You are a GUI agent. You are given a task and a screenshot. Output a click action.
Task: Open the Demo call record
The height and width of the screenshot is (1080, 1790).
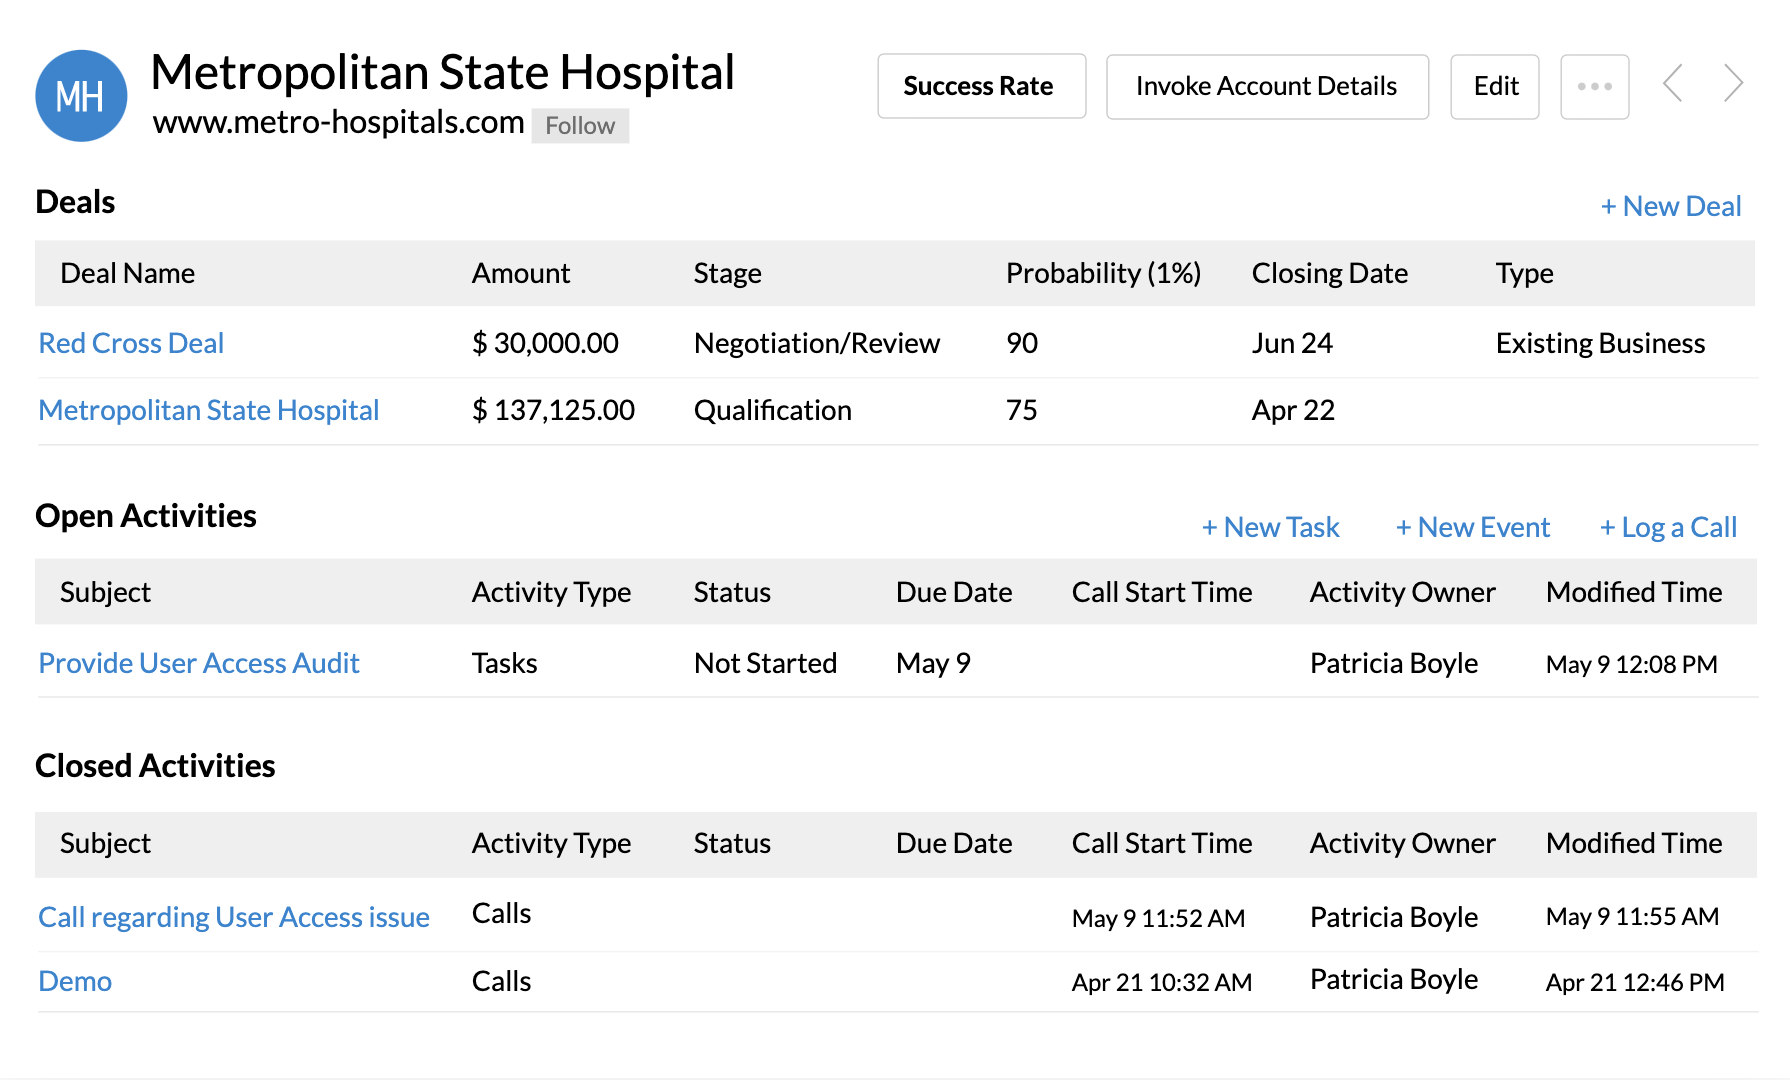pos(75,981)
